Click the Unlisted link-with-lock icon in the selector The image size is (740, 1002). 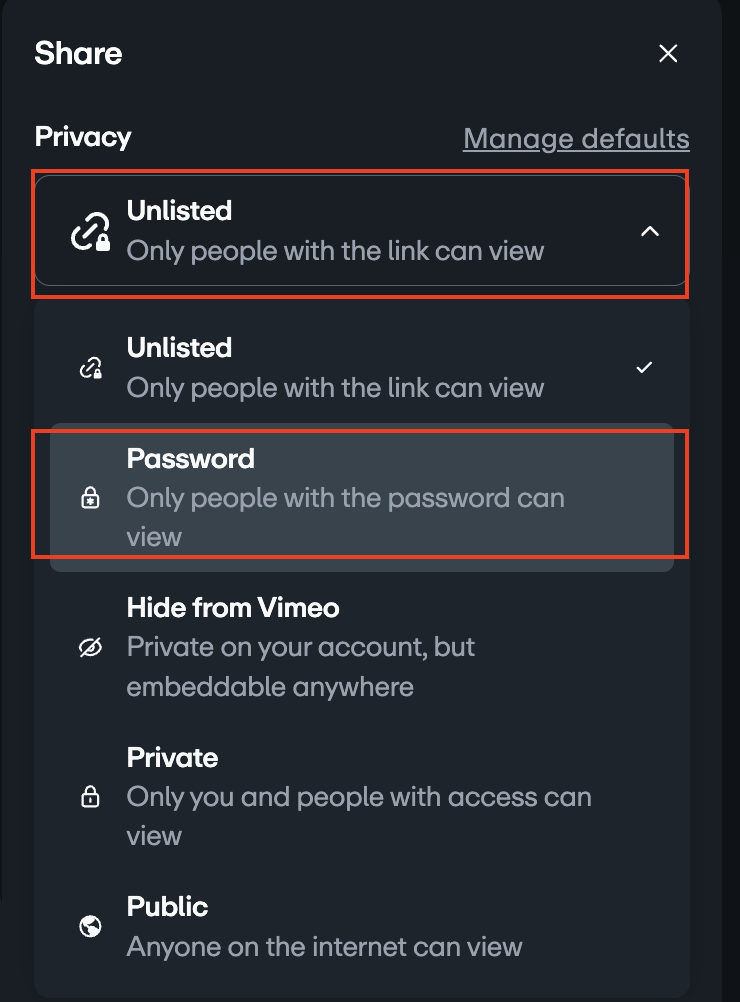pos(90,230)
